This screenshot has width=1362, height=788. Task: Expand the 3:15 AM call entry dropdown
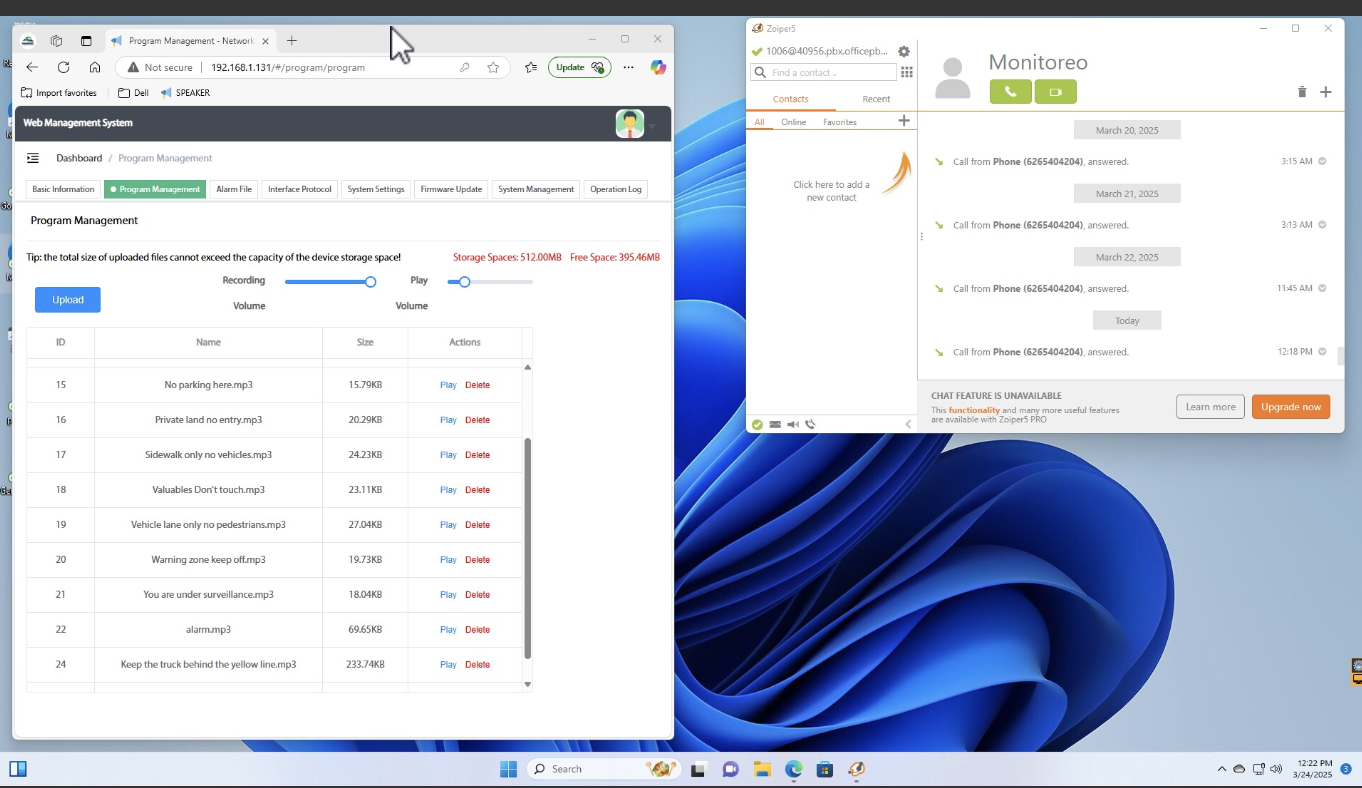(x=1322, y=161)
